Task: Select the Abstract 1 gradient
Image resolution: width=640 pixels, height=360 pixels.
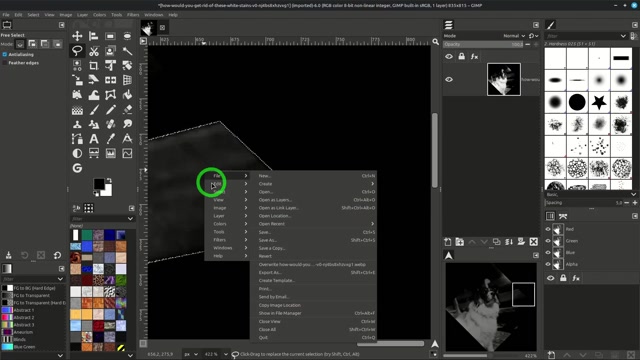Action: pos(33,310)
